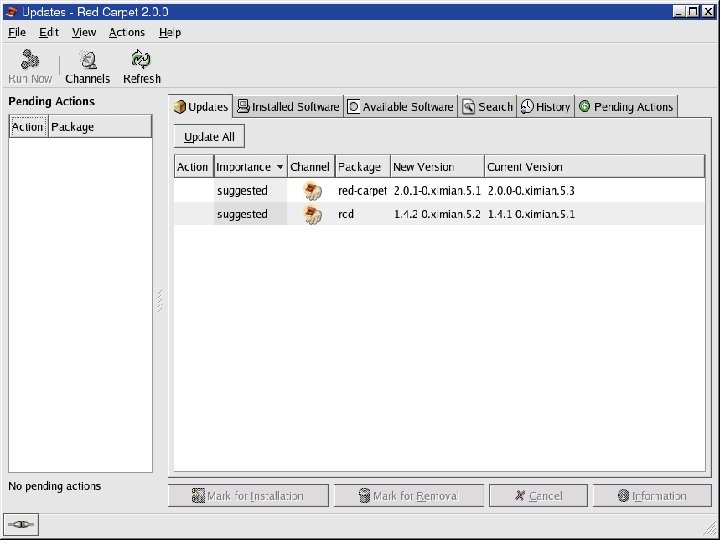Click the channel icon in the red-carpet row
The height and width of the screenshot is (540, 720).
click(313, 191)
